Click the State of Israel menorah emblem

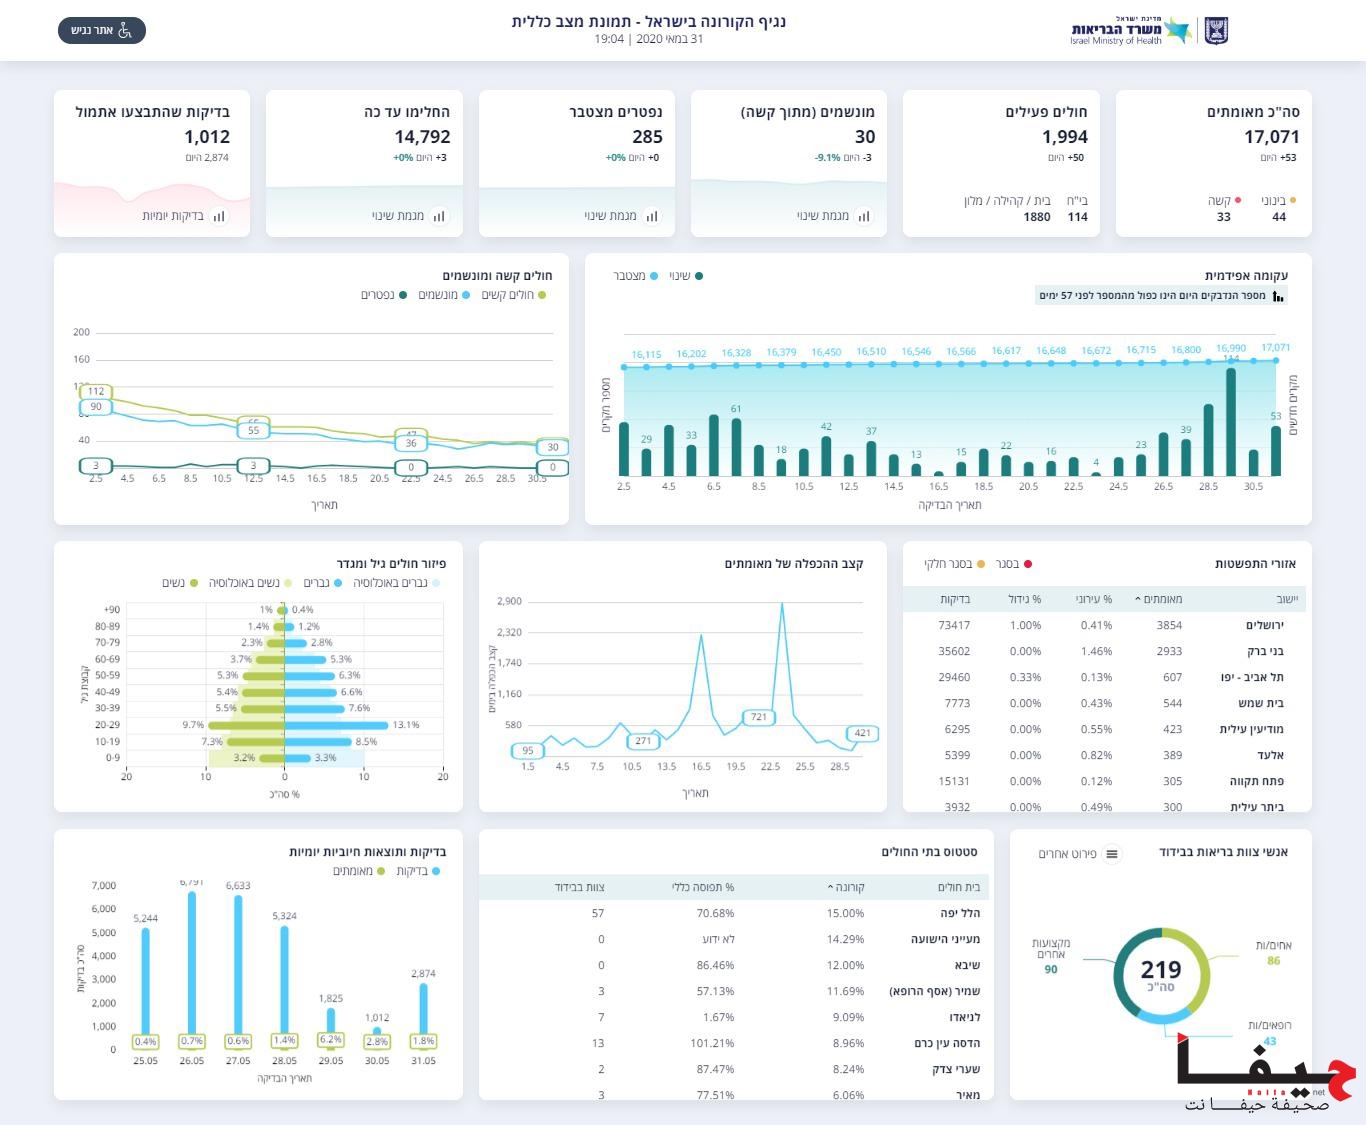1215,31
